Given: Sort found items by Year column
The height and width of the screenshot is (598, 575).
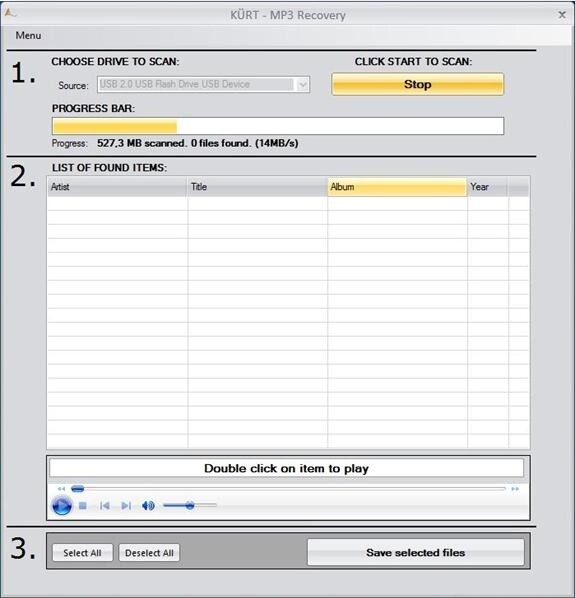Looking at the screenshot, I should [x=488, y=187].
